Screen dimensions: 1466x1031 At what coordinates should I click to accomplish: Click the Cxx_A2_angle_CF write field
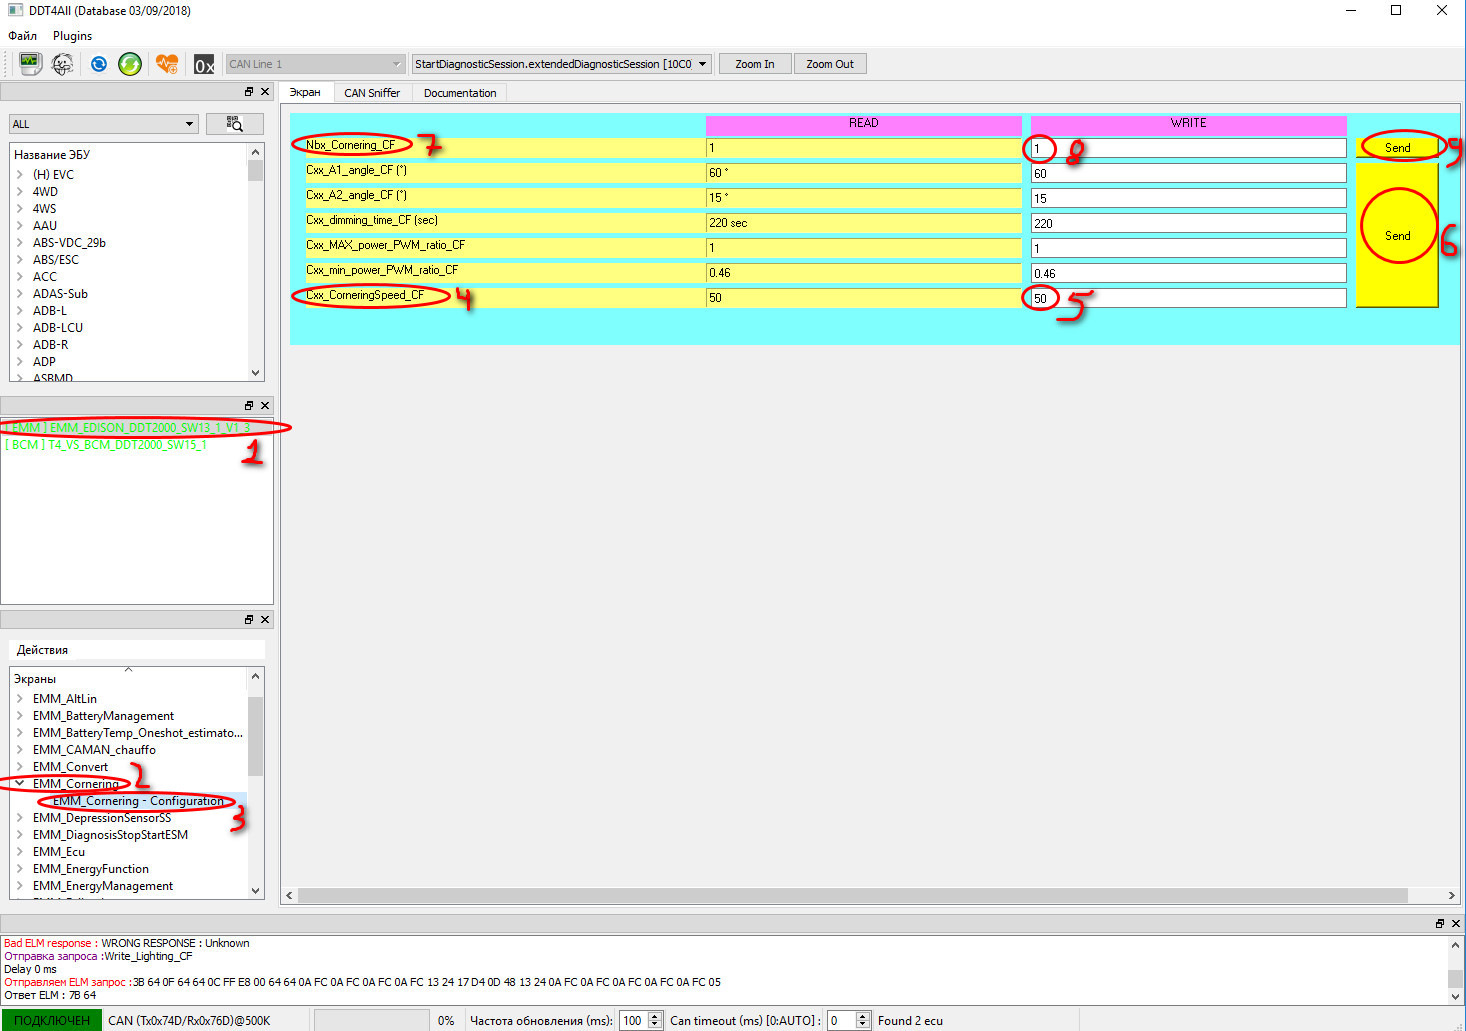pyautogui.click(x=1188, y=198)
